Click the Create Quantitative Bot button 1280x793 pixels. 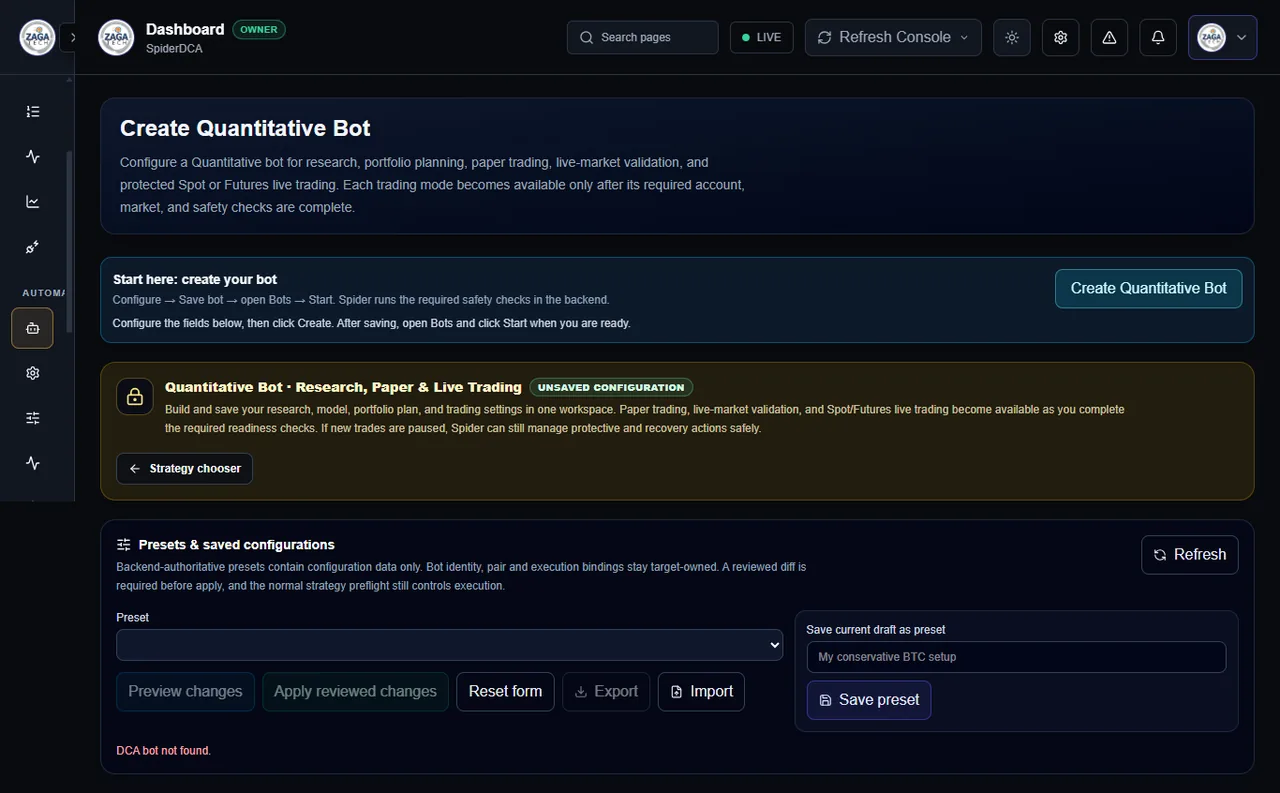click(x=1148, y=288)
